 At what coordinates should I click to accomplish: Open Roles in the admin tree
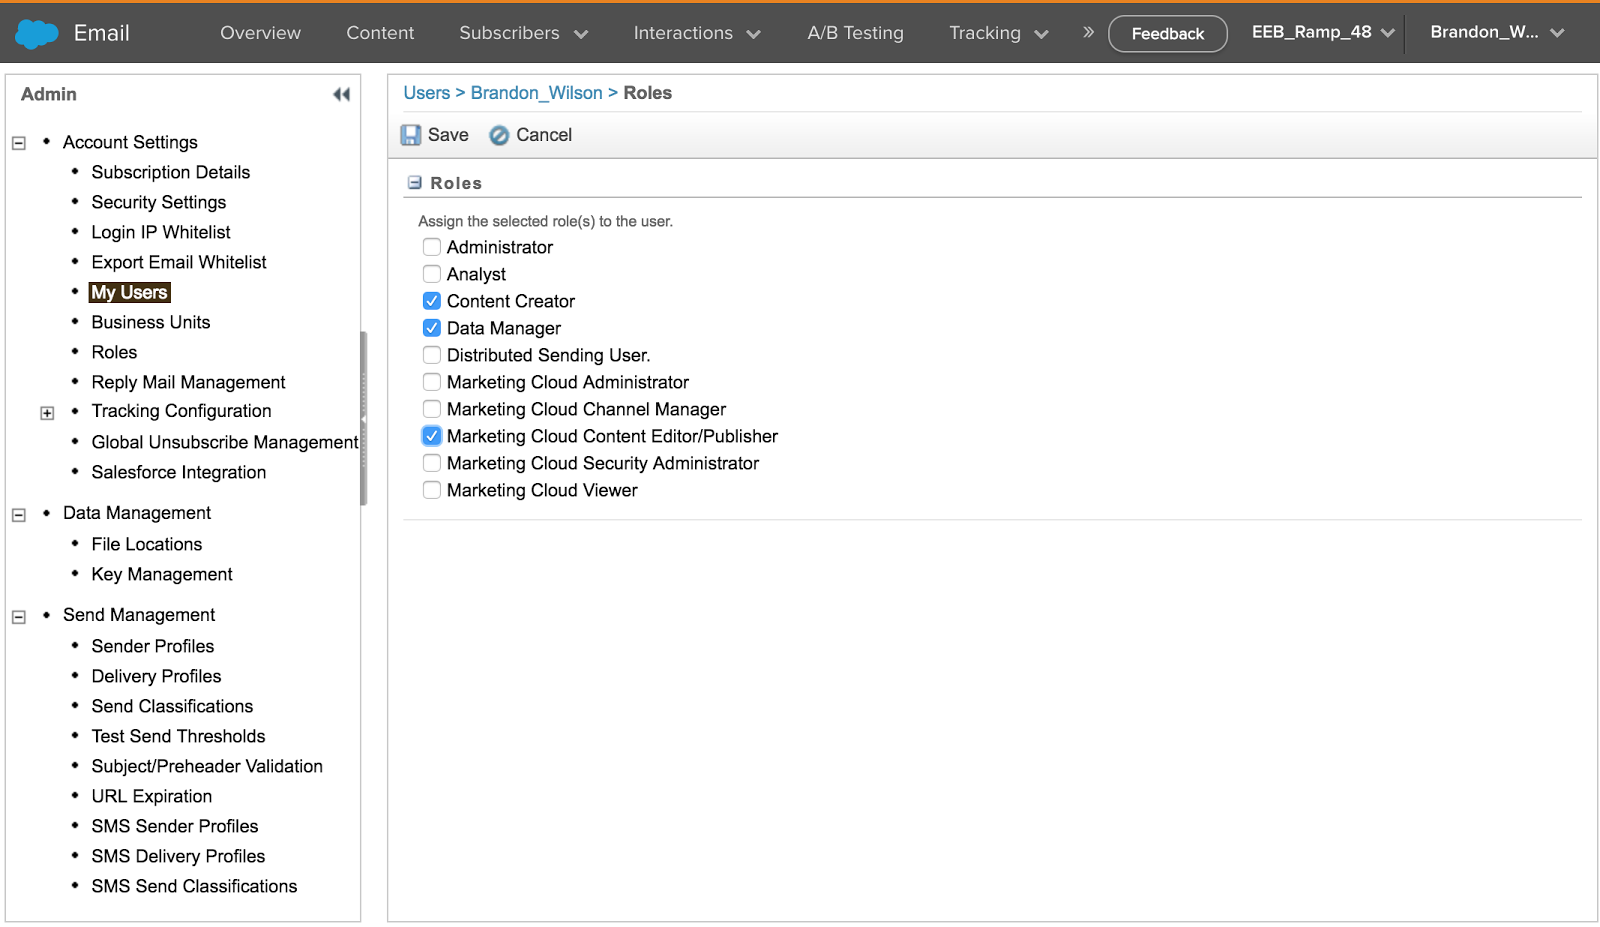114,352
